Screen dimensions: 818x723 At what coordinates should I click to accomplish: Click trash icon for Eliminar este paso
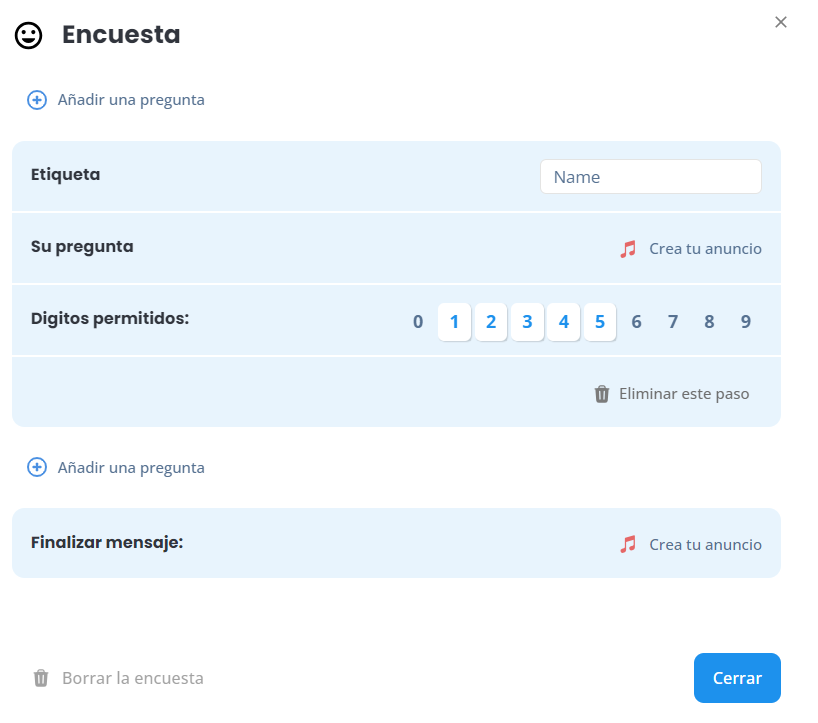tap(602, 394)
